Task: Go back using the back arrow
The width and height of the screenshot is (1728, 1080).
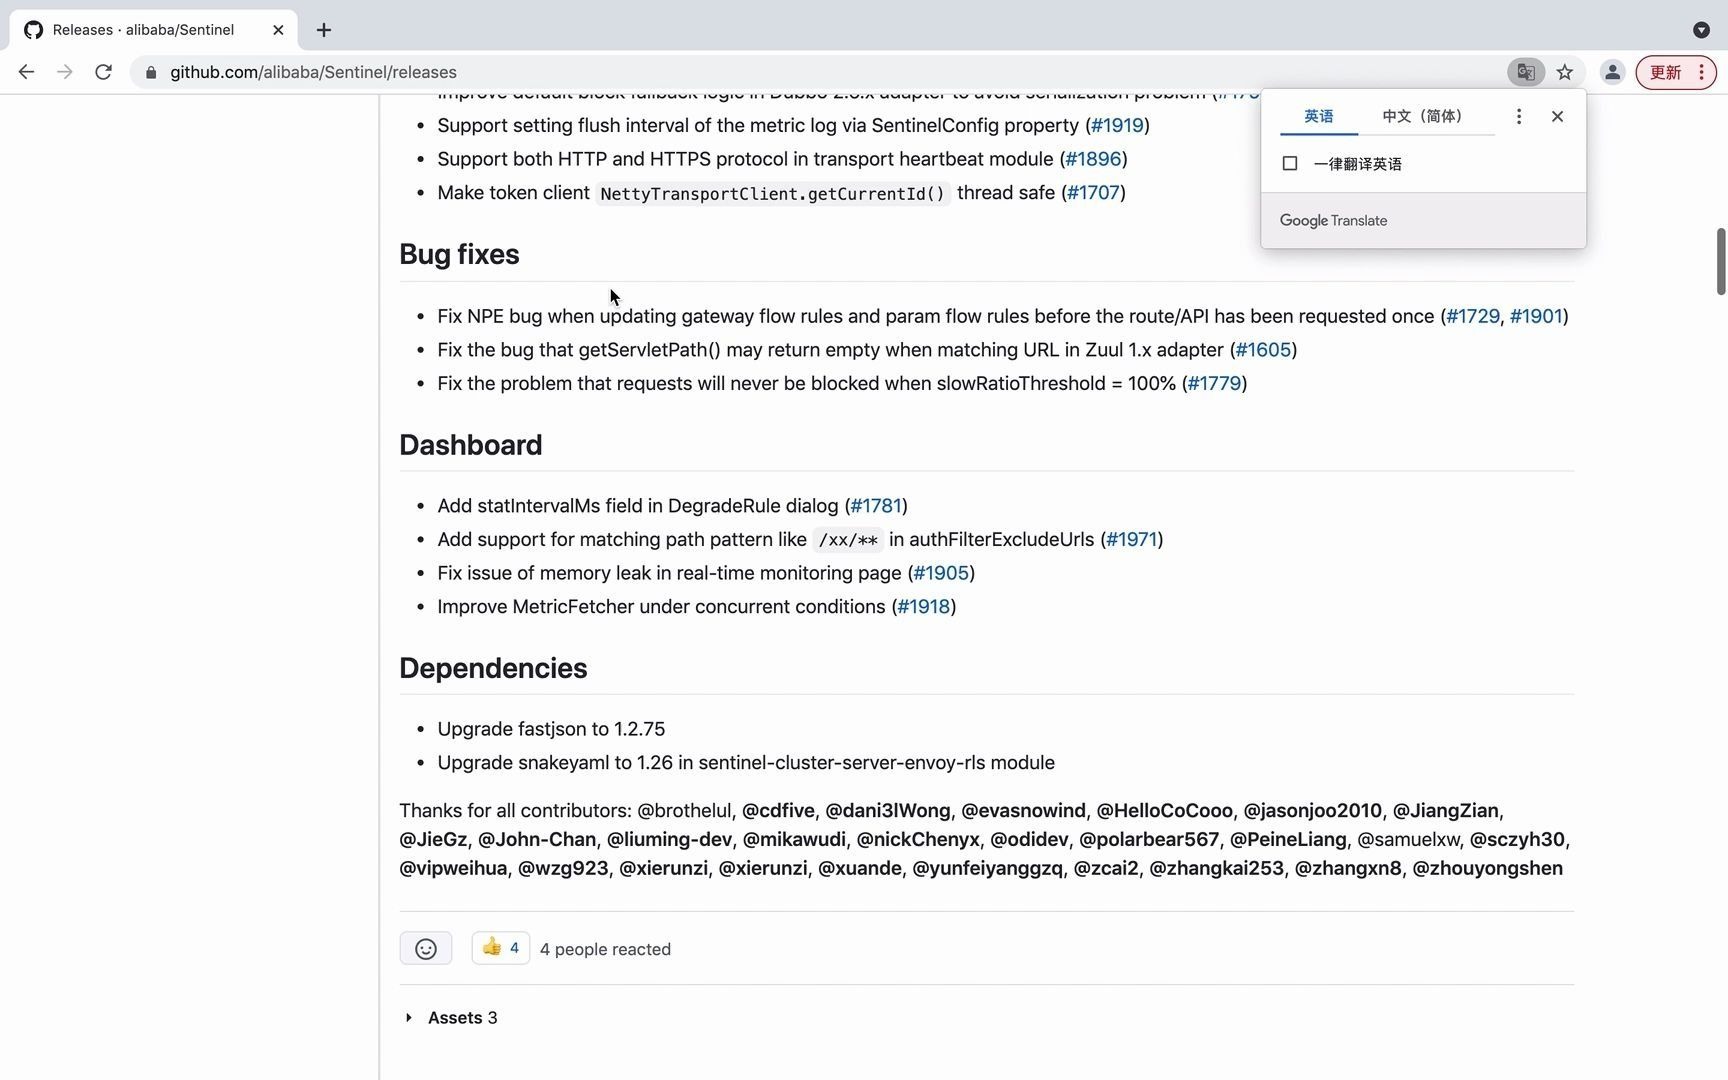Action: (x=26, y=72)
